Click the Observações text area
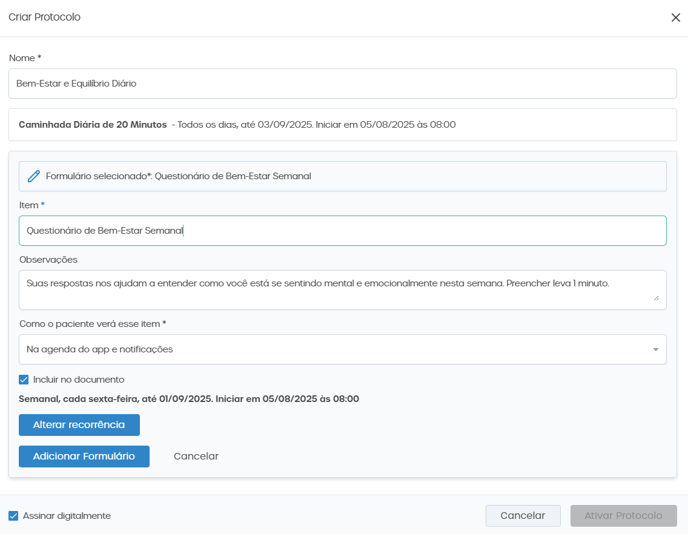The height and width of the screenshot is (534, 688). (x=342, y=290)
